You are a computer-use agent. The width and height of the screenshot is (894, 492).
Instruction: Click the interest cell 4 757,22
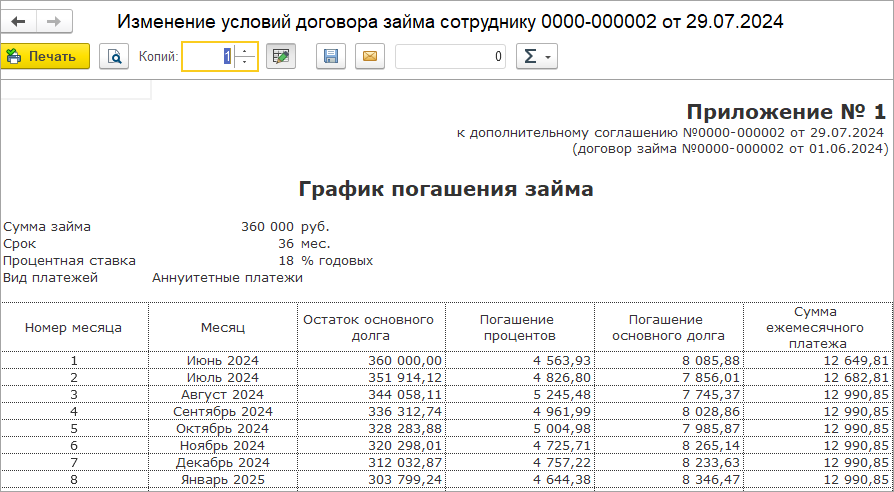(520, 462)
